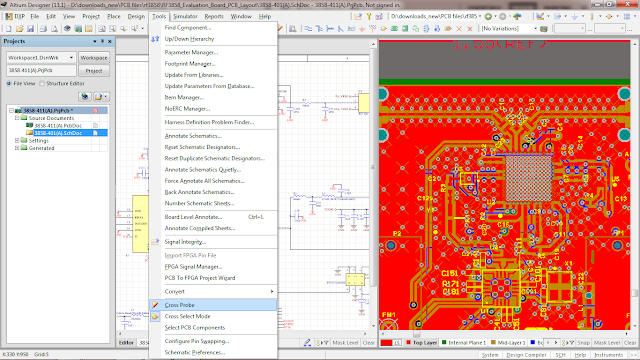Collapse the Source Documents folder
640x360 pixels.
[17, 118]
